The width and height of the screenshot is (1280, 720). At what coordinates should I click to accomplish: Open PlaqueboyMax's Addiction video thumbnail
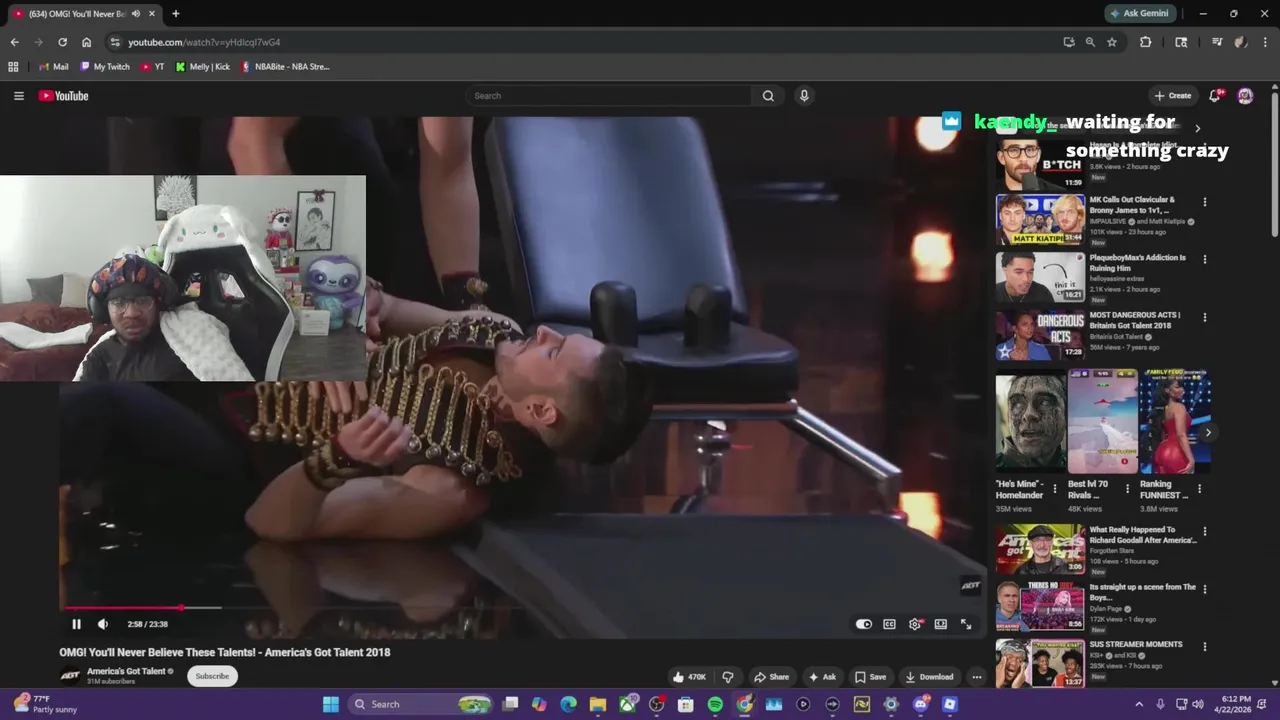pyautogui.click(x=1040, y=276)
